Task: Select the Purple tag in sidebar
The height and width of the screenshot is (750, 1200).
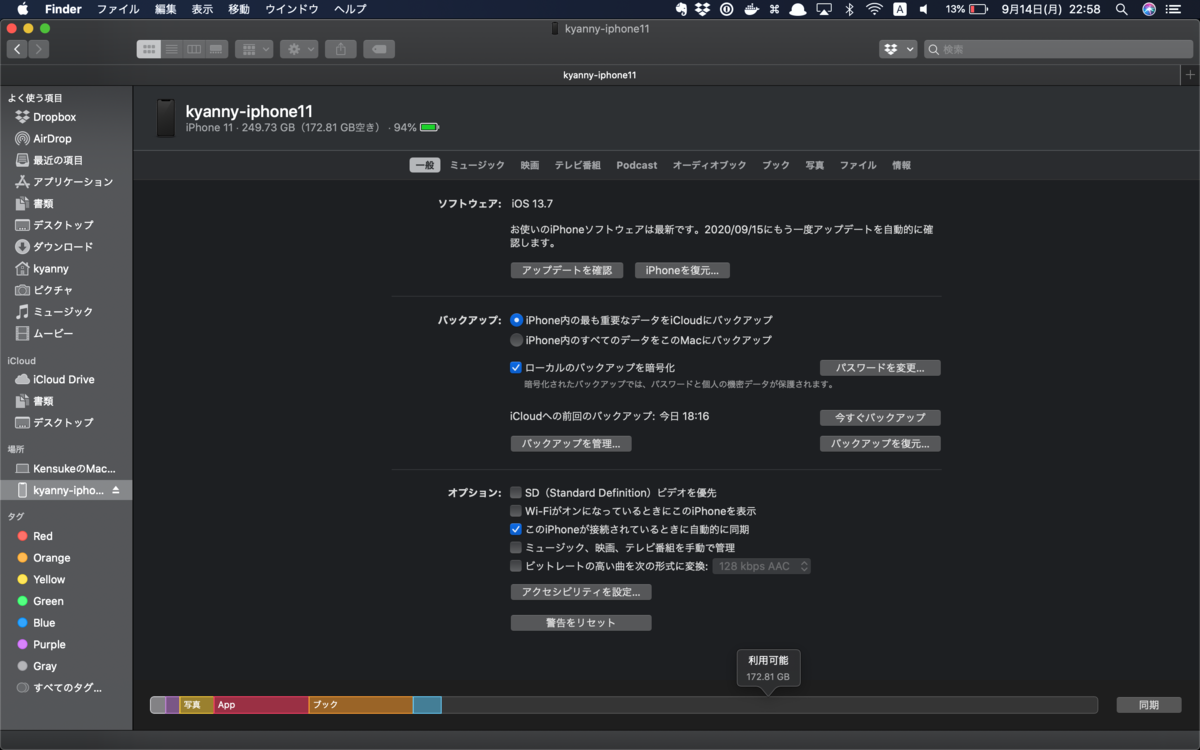Action: [x=42, y=645]
